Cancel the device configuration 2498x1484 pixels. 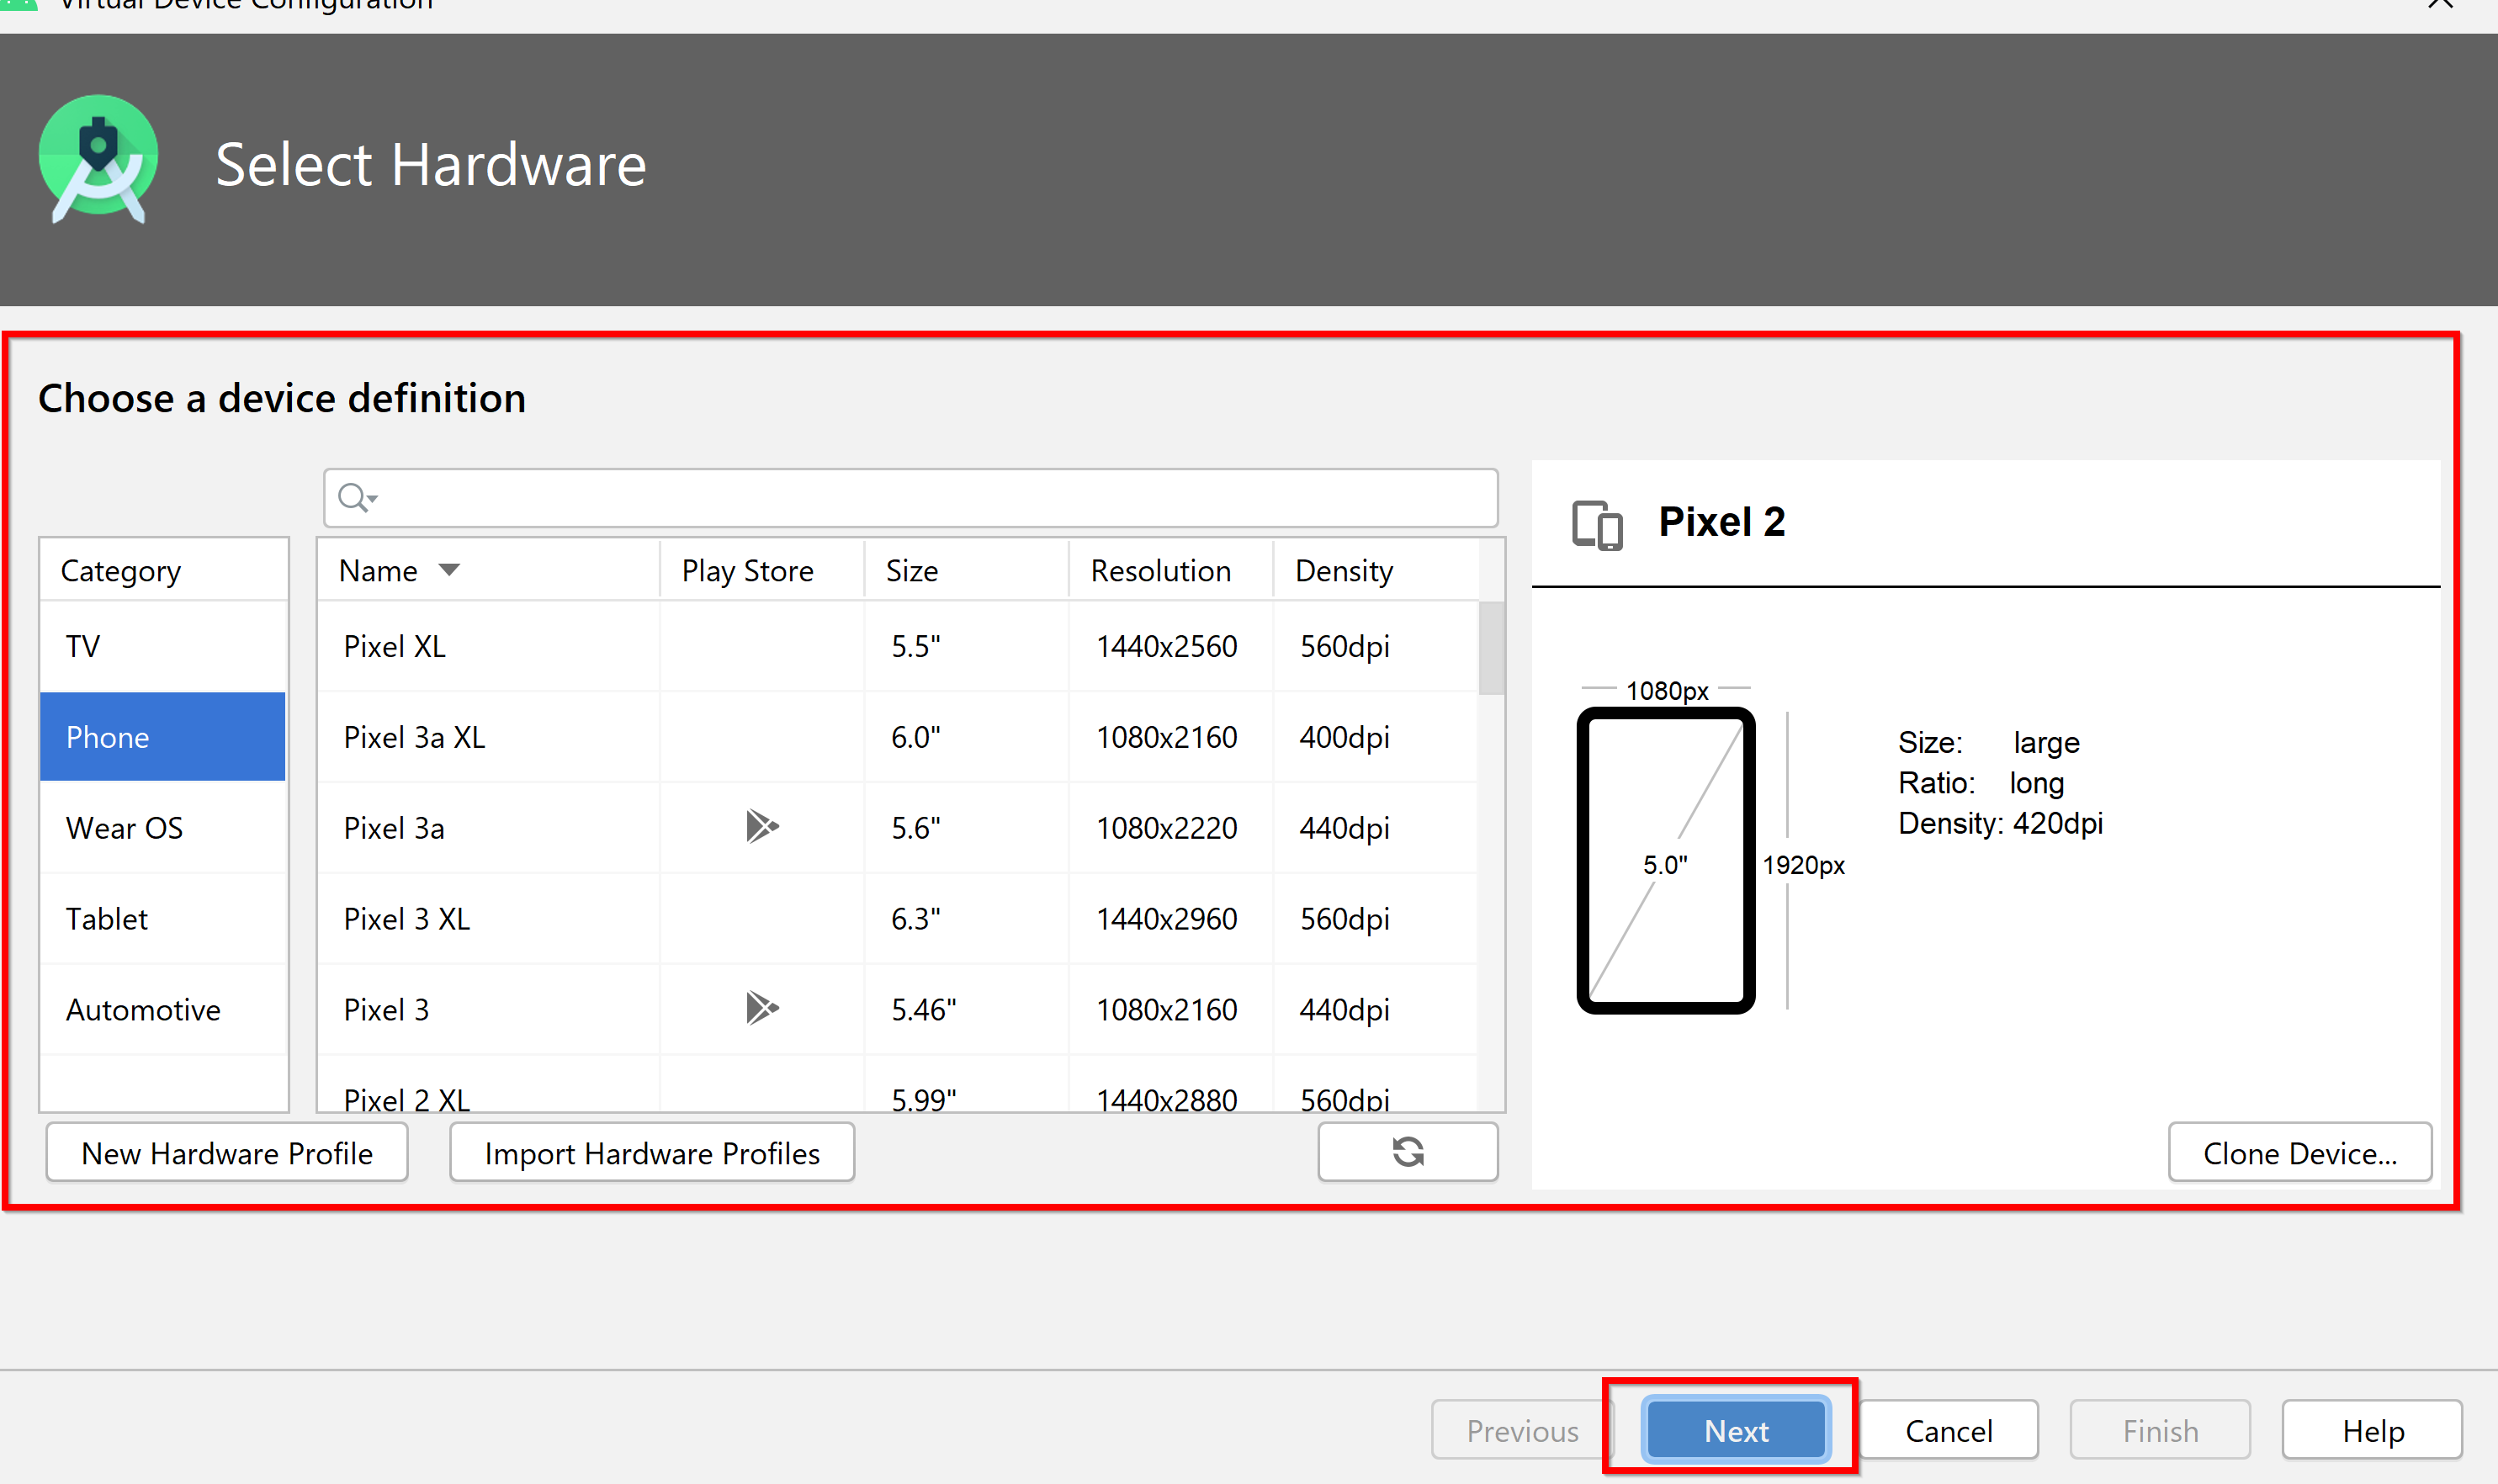point(1948,1431)
